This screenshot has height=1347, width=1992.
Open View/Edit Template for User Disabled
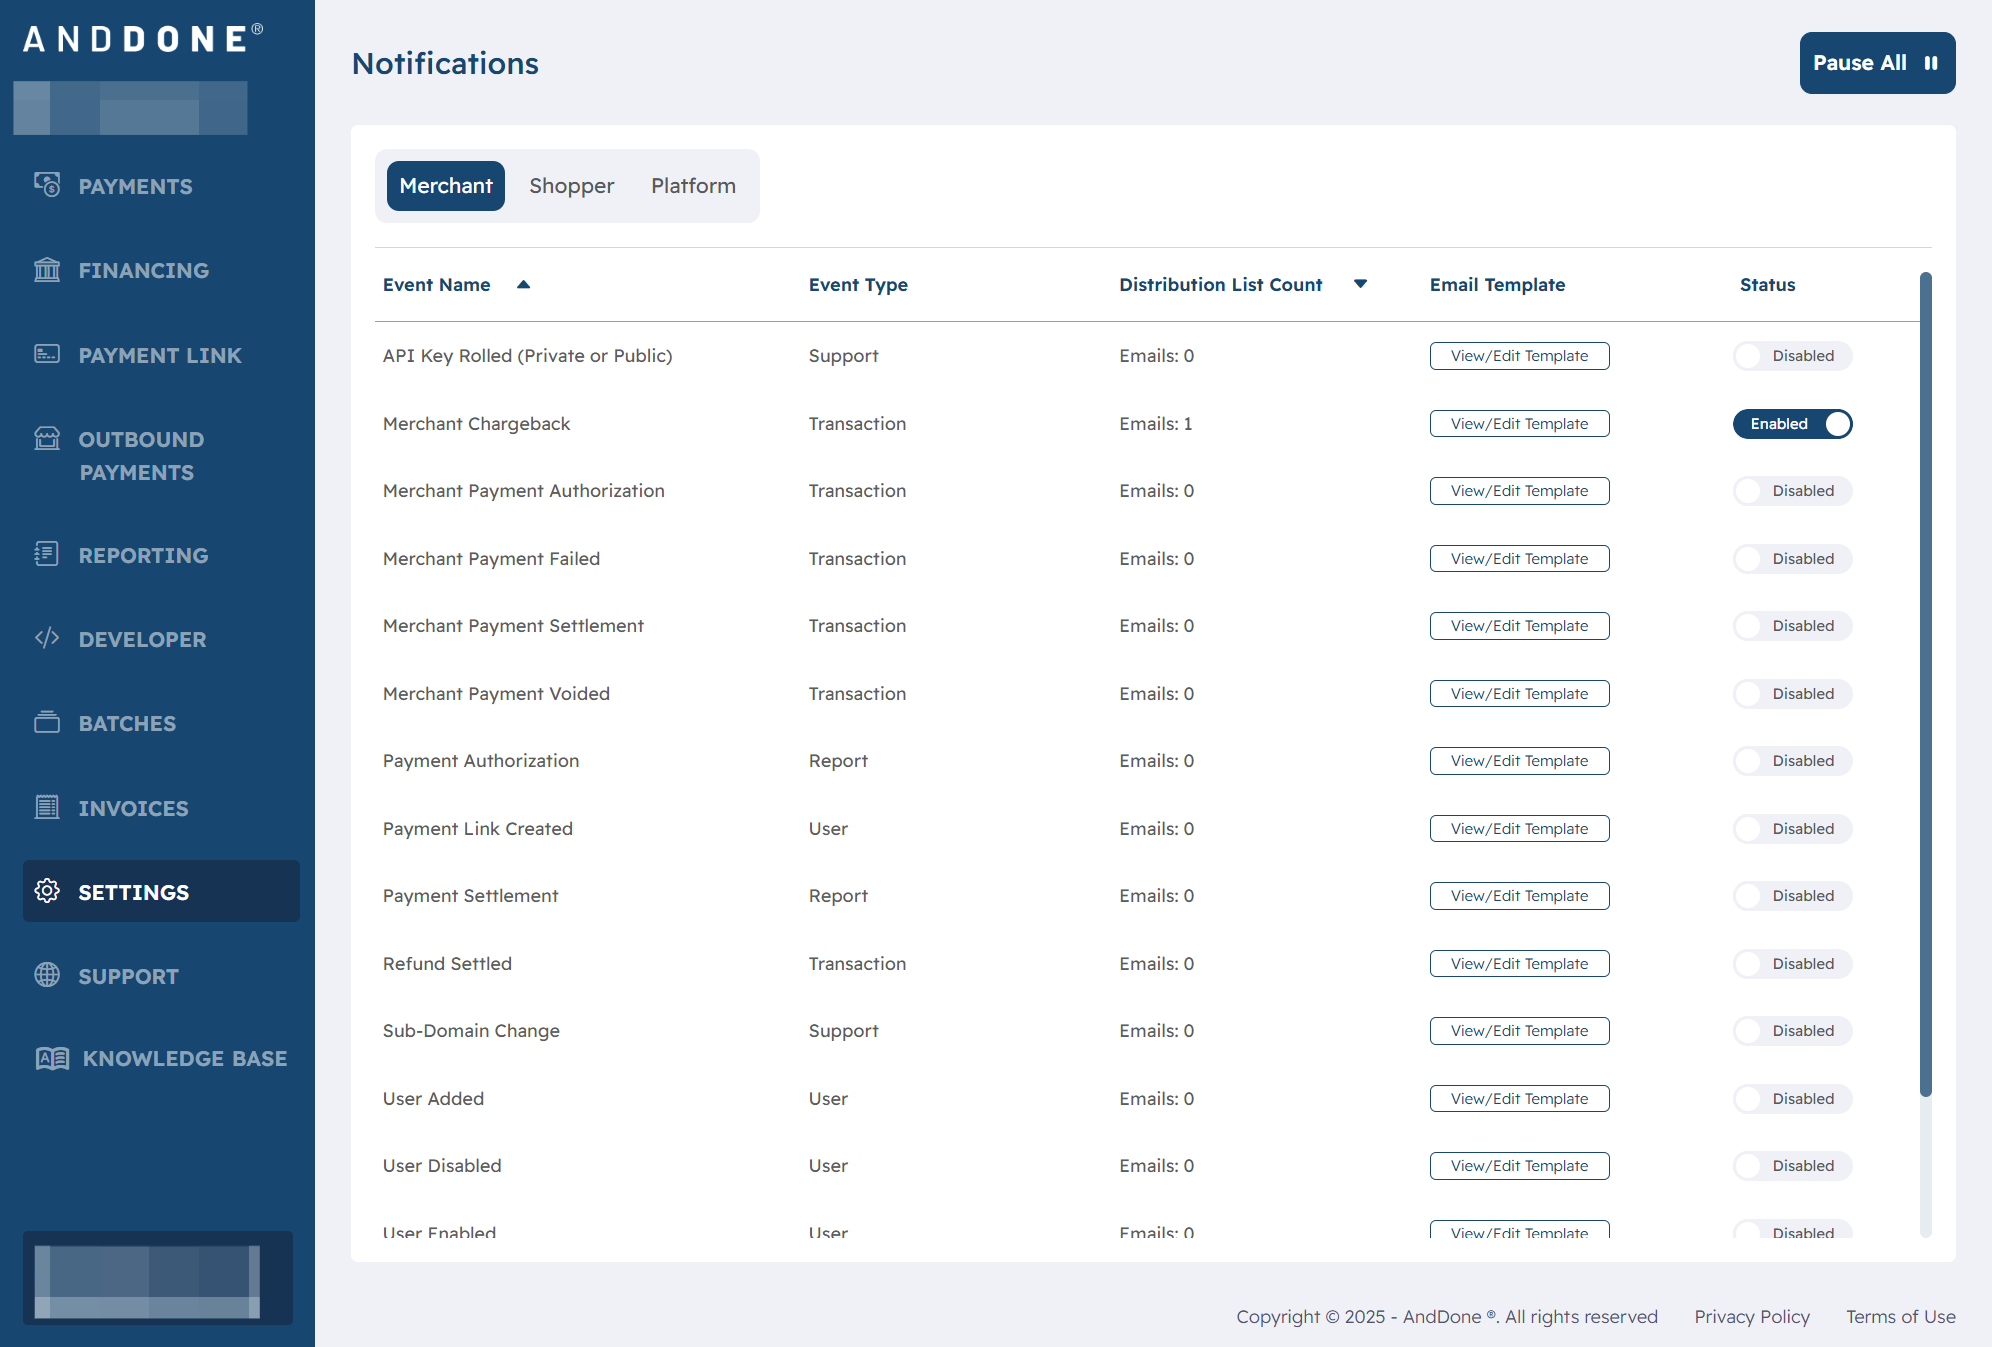(x=1519, y=1166)
